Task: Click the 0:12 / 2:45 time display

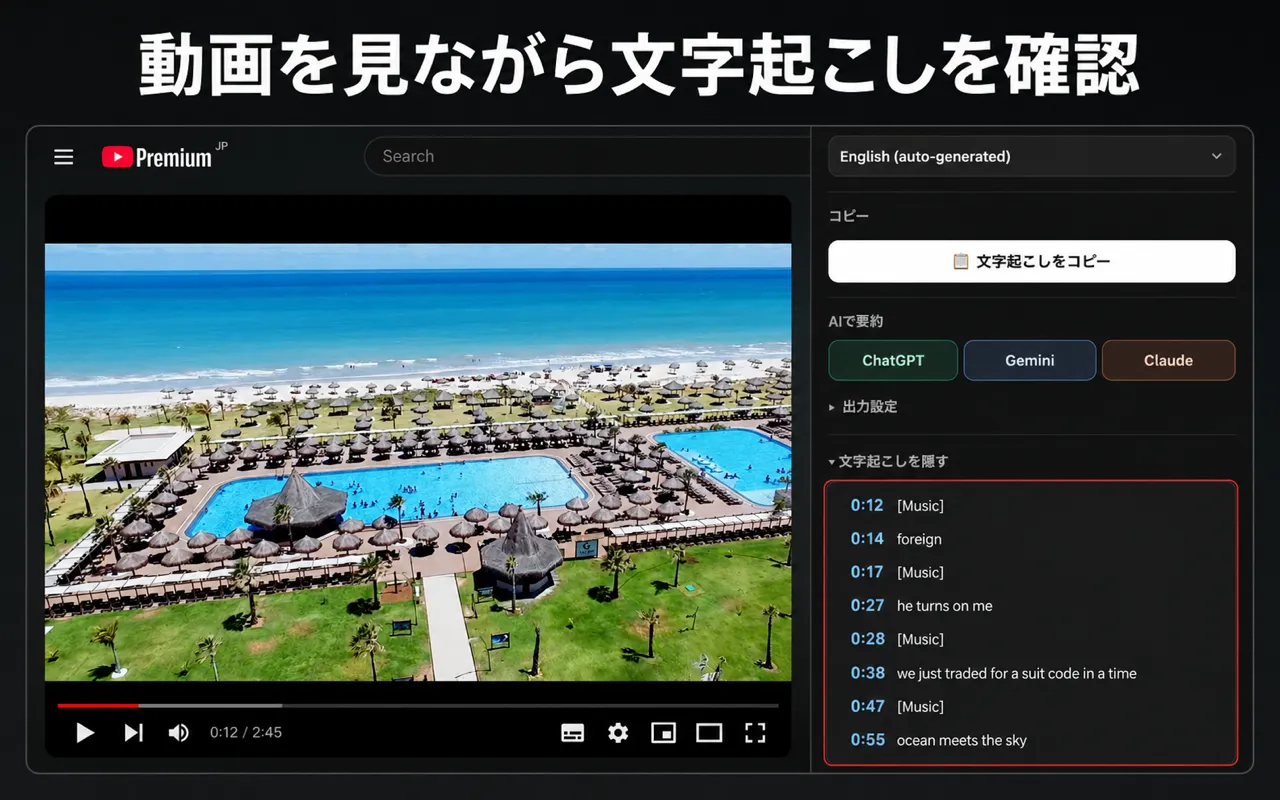Action: [246, 733]
